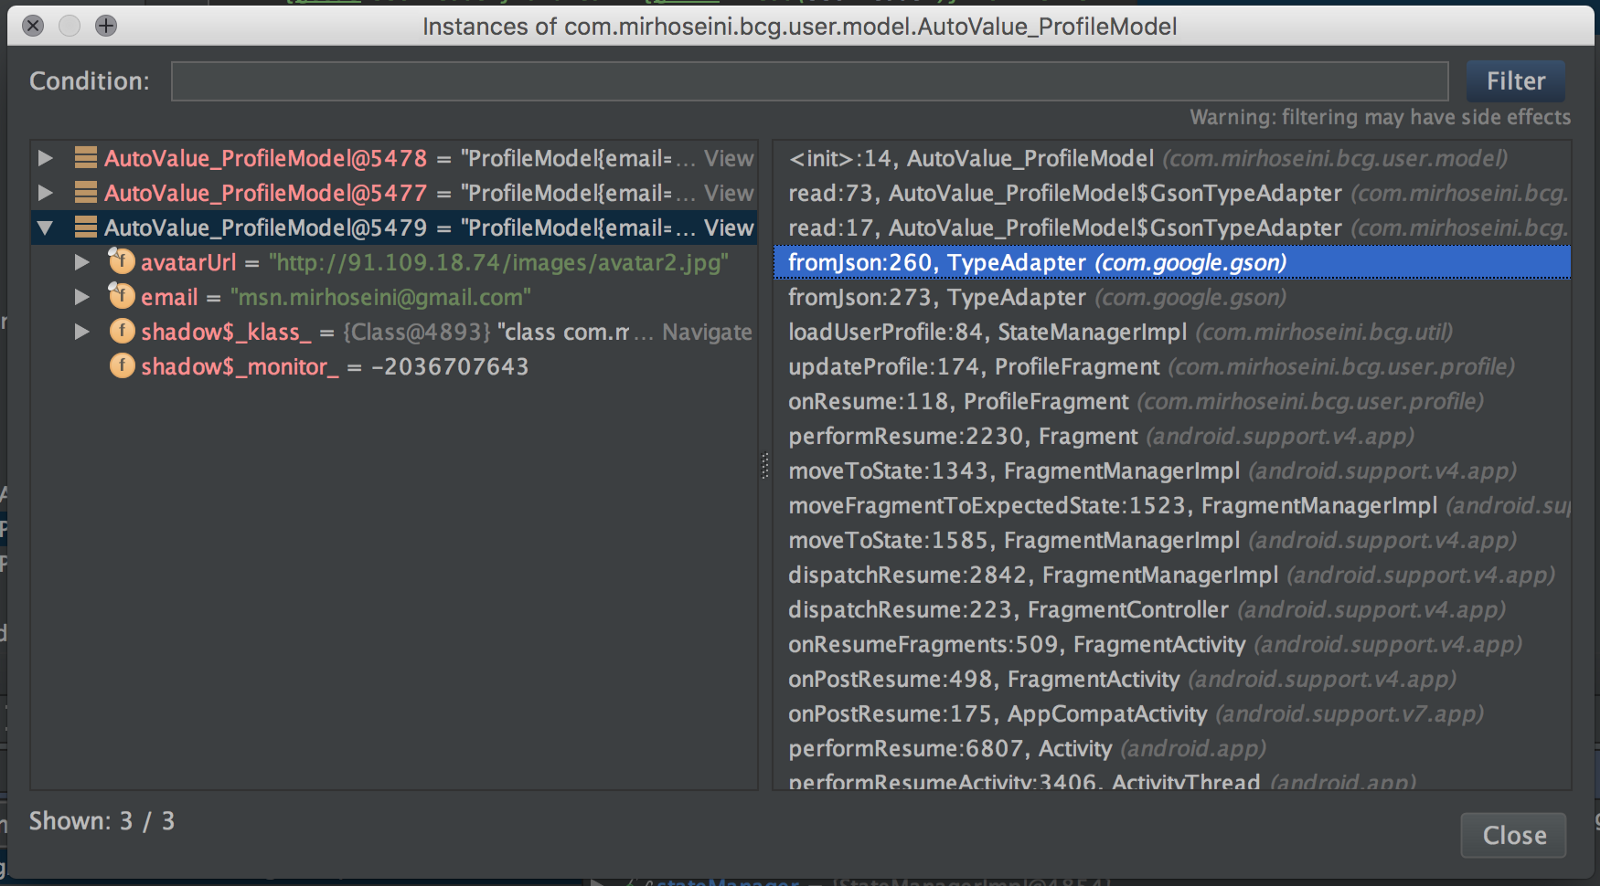Click Navigate link for shadow$_klass_

point(706,332)
